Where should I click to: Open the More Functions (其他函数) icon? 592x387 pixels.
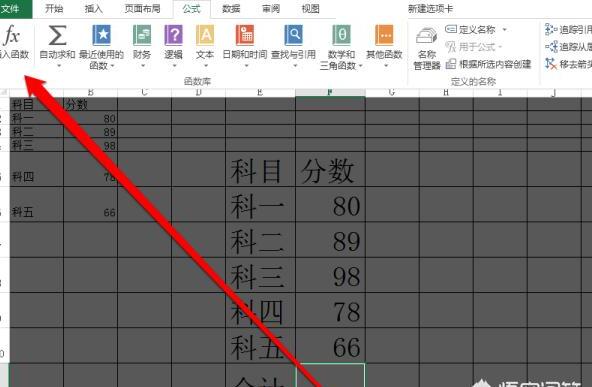384,35
